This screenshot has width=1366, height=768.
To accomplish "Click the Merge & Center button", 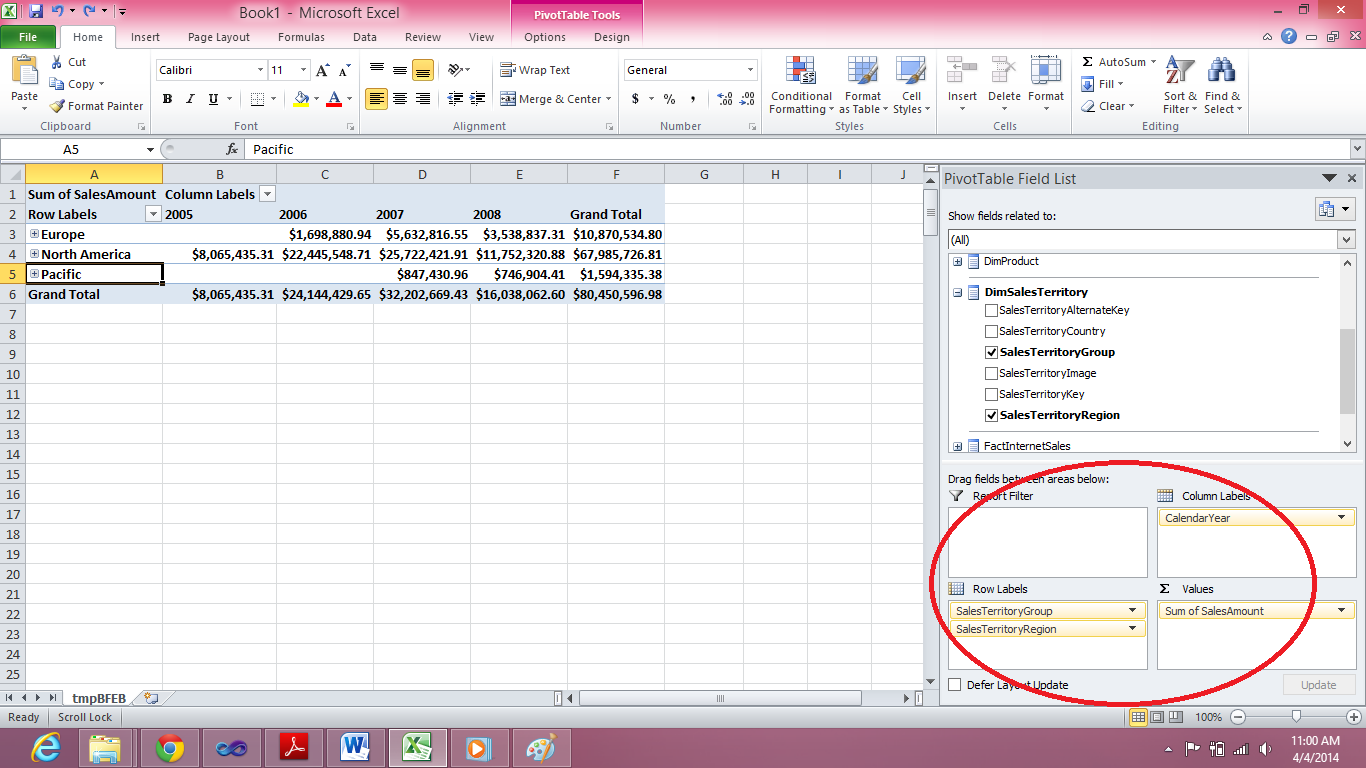I will [556, 99].
